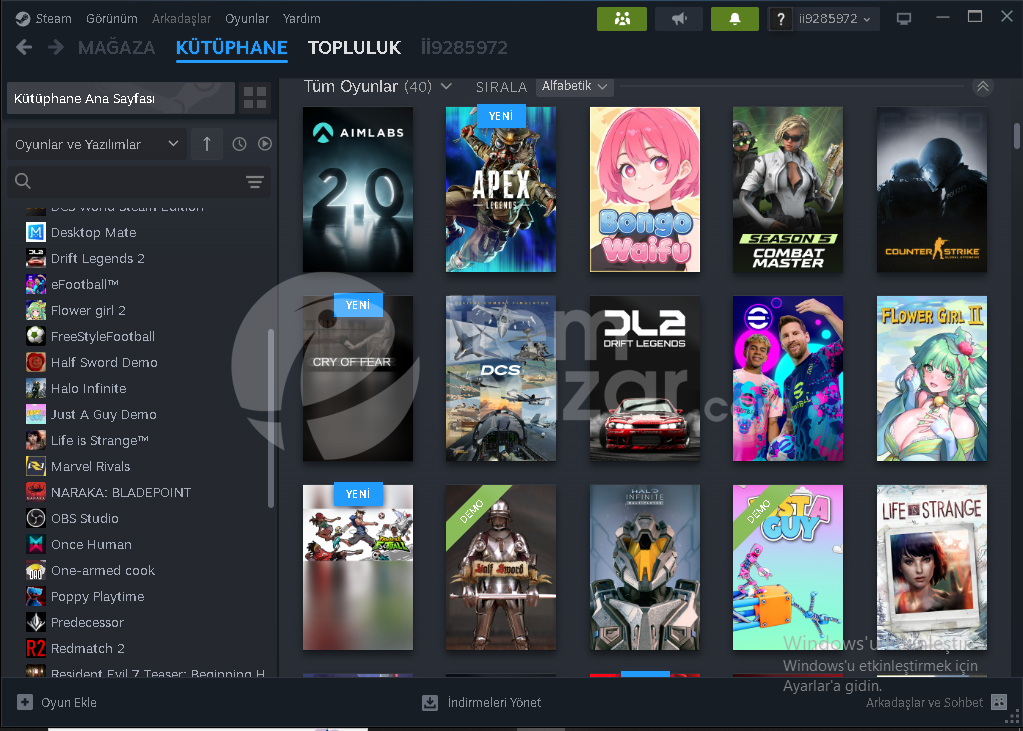The width and height of the screenshot is (1023, 731).
Task: Open the Görünüm menu
Action: click(112, 18)
